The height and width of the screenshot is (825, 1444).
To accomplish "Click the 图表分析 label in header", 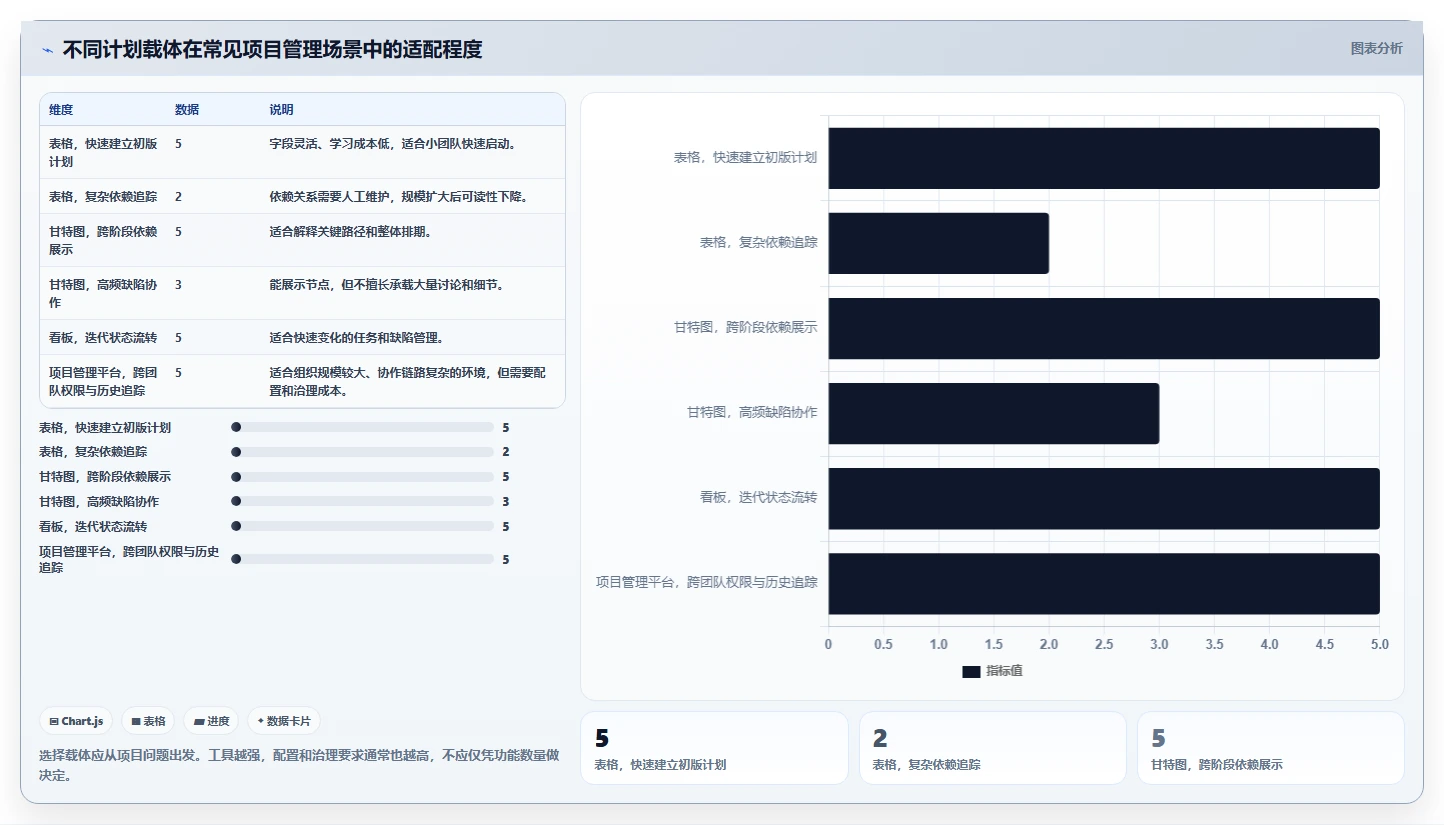I will [1376, 48].
